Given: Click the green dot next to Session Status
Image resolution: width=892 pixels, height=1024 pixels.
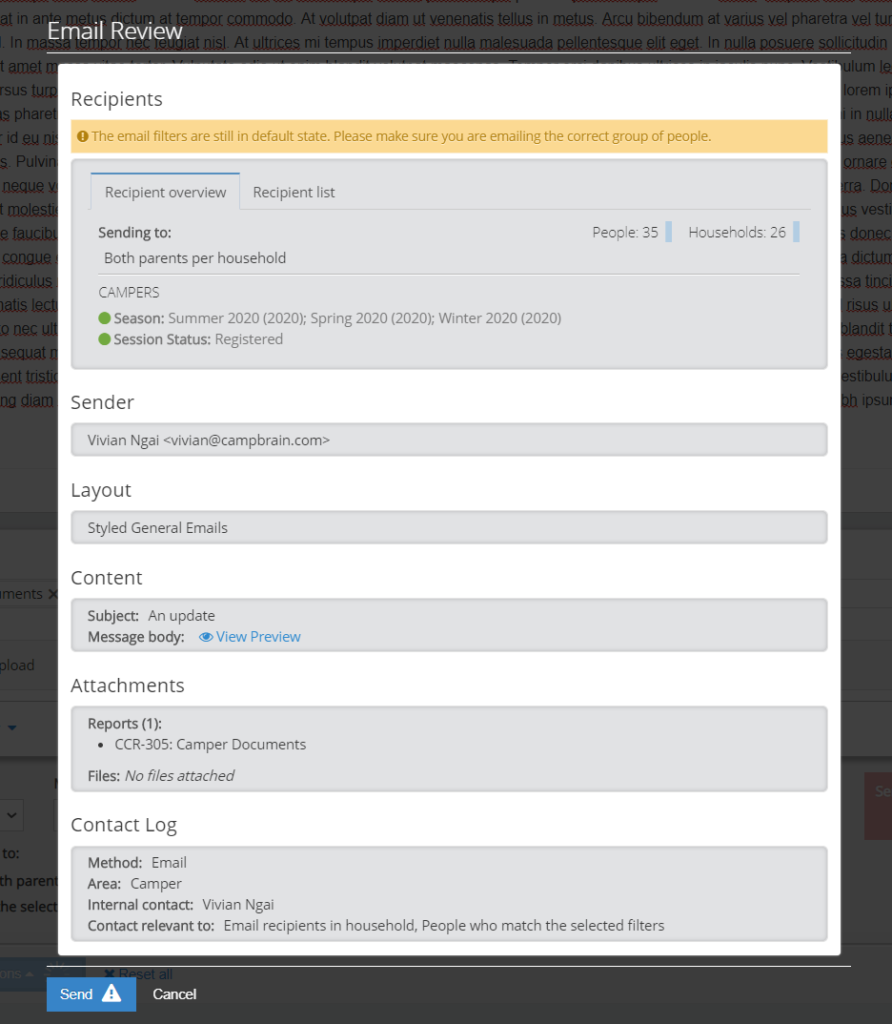Looking at the screenshot, I should click(104, 339).
